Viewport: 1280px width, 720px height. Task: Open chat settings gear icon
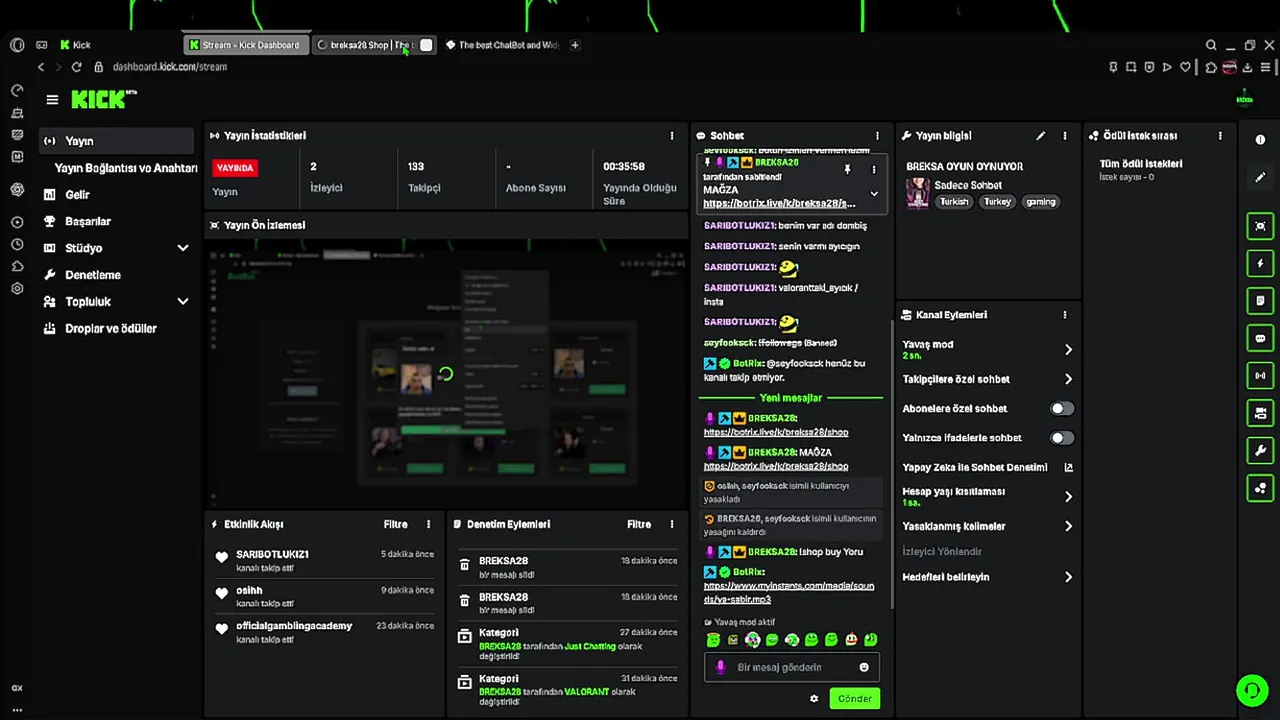click(814, 699)
